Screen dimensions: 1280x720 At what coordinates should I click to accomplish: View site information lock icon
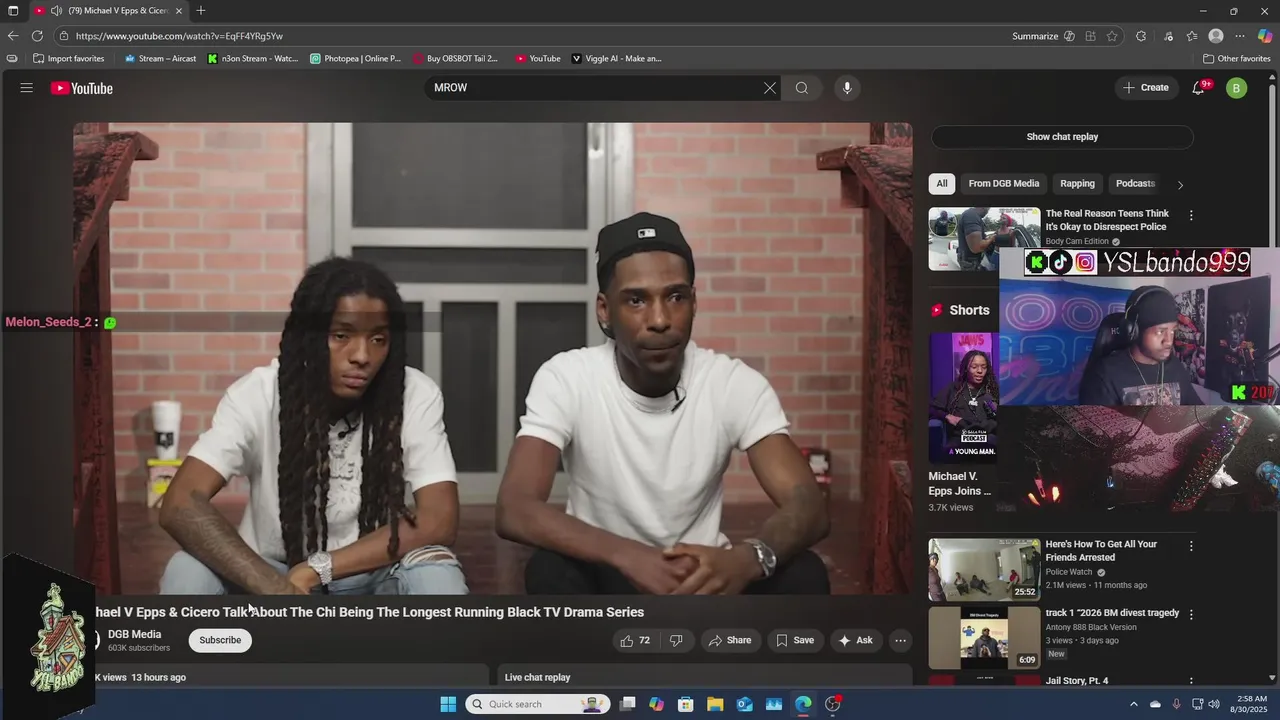tap(64, 36)
